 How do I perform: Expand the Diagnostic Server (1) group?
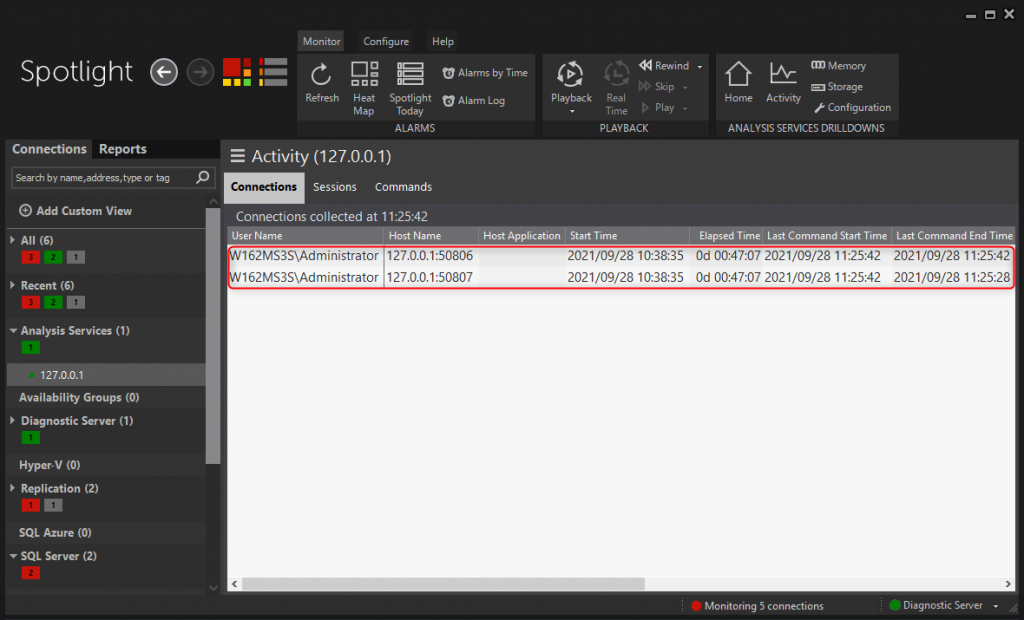12,421
